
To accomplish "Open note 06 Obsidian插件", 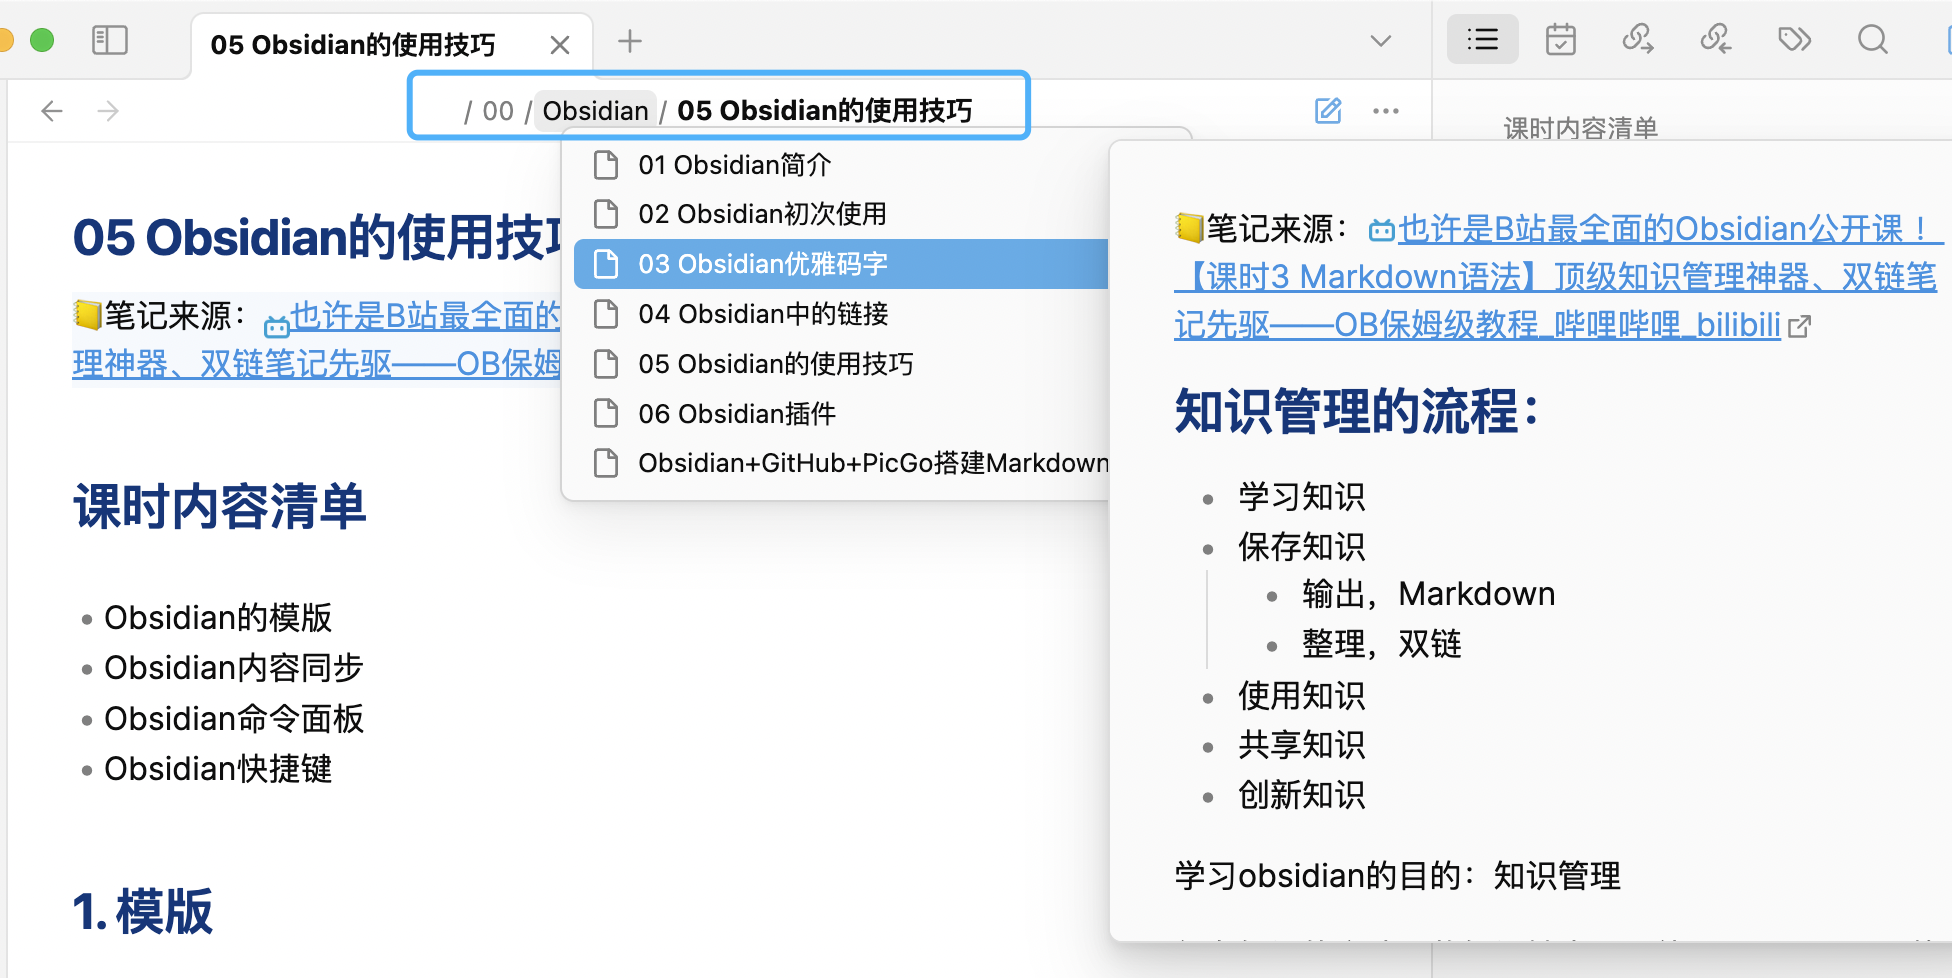I will (x=840, y=414).
